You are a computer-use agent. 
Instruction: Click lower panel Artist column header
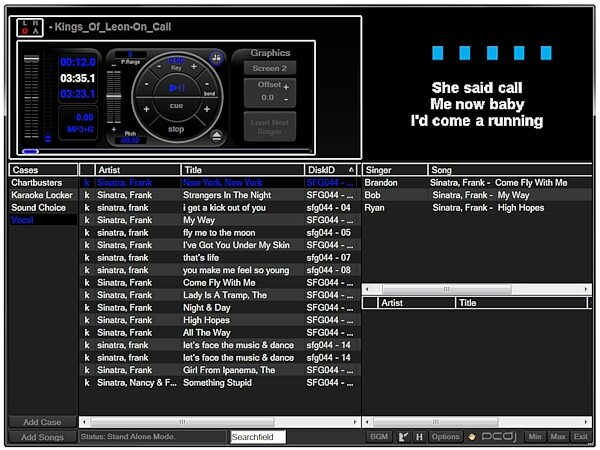(416, 303)
